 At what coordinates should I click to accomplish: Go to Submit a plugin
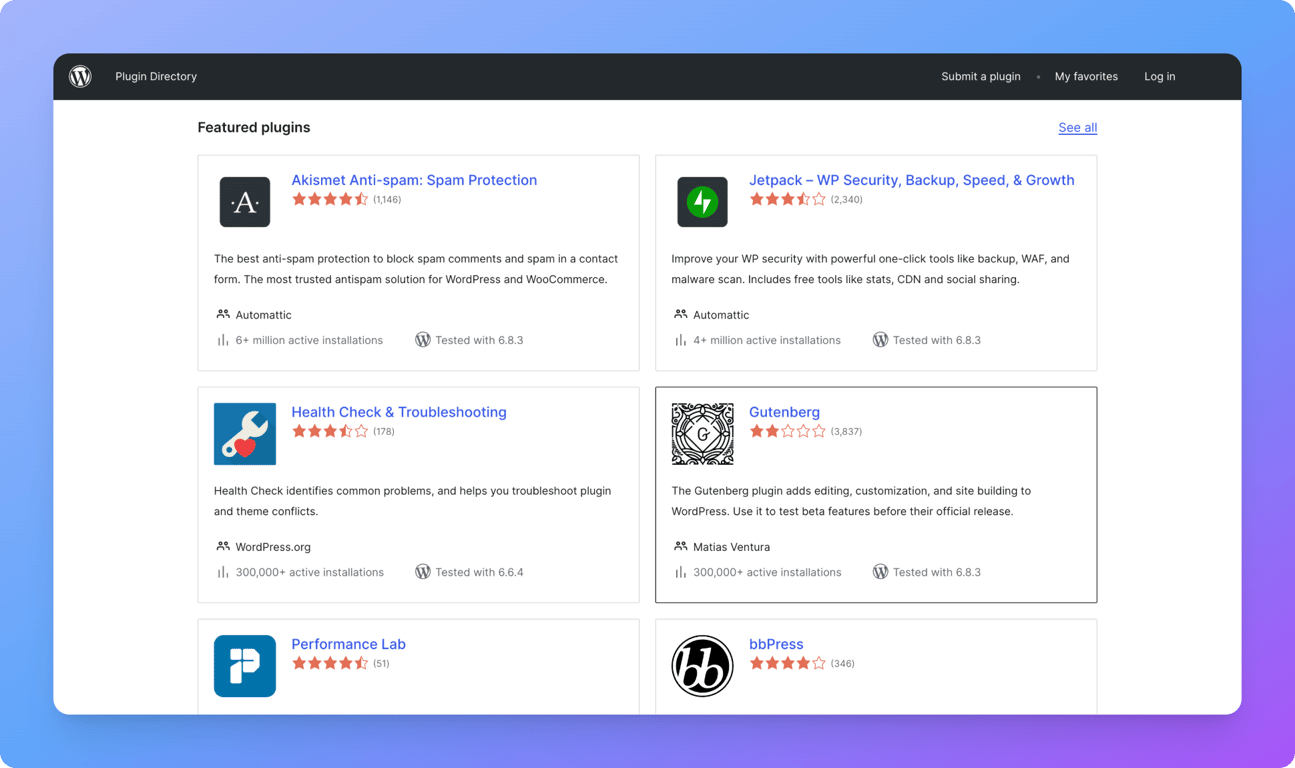tap(981, 76)
